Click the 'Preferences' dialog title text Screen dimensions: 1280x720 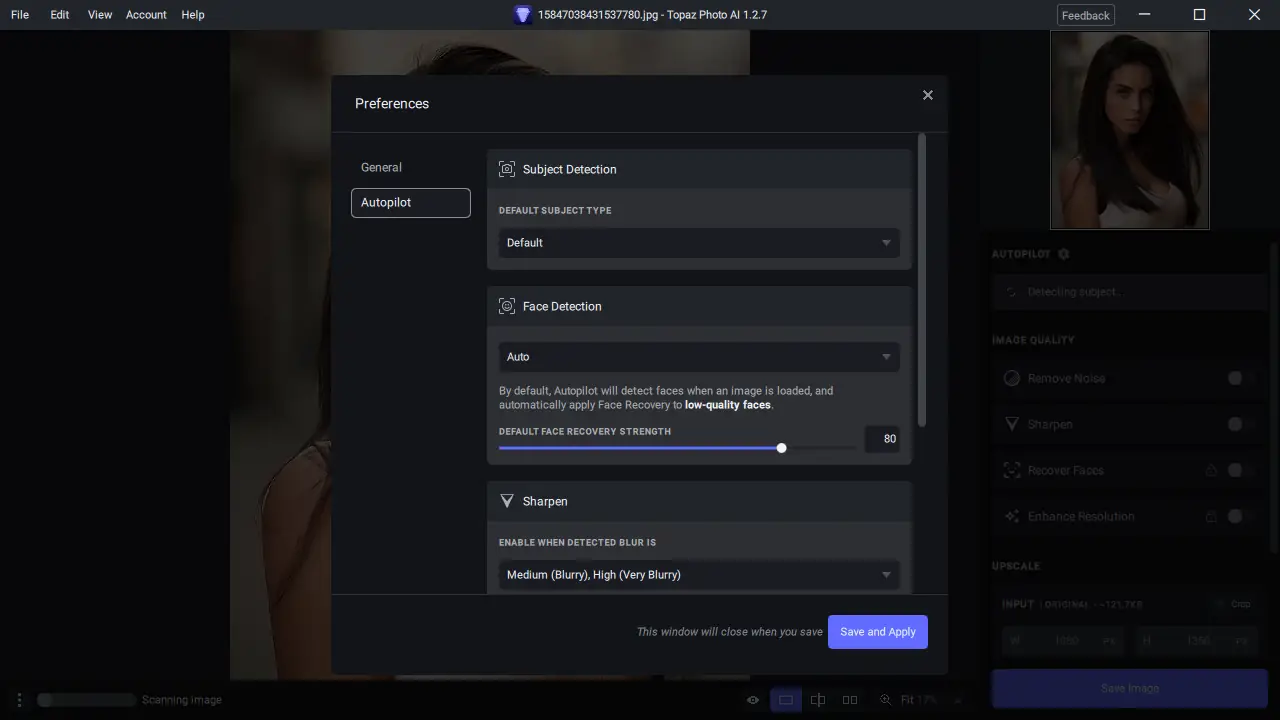tap(392, 104)
